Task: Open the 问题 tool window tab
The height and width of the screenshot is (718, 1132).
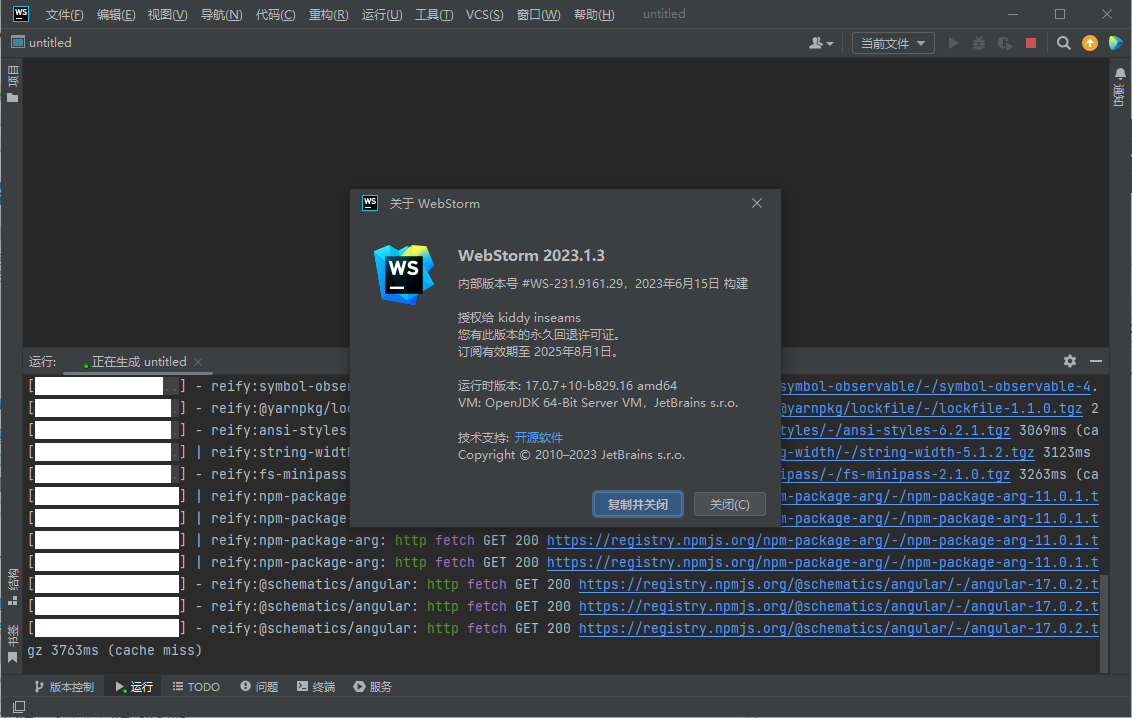Action: coord(259,687)
